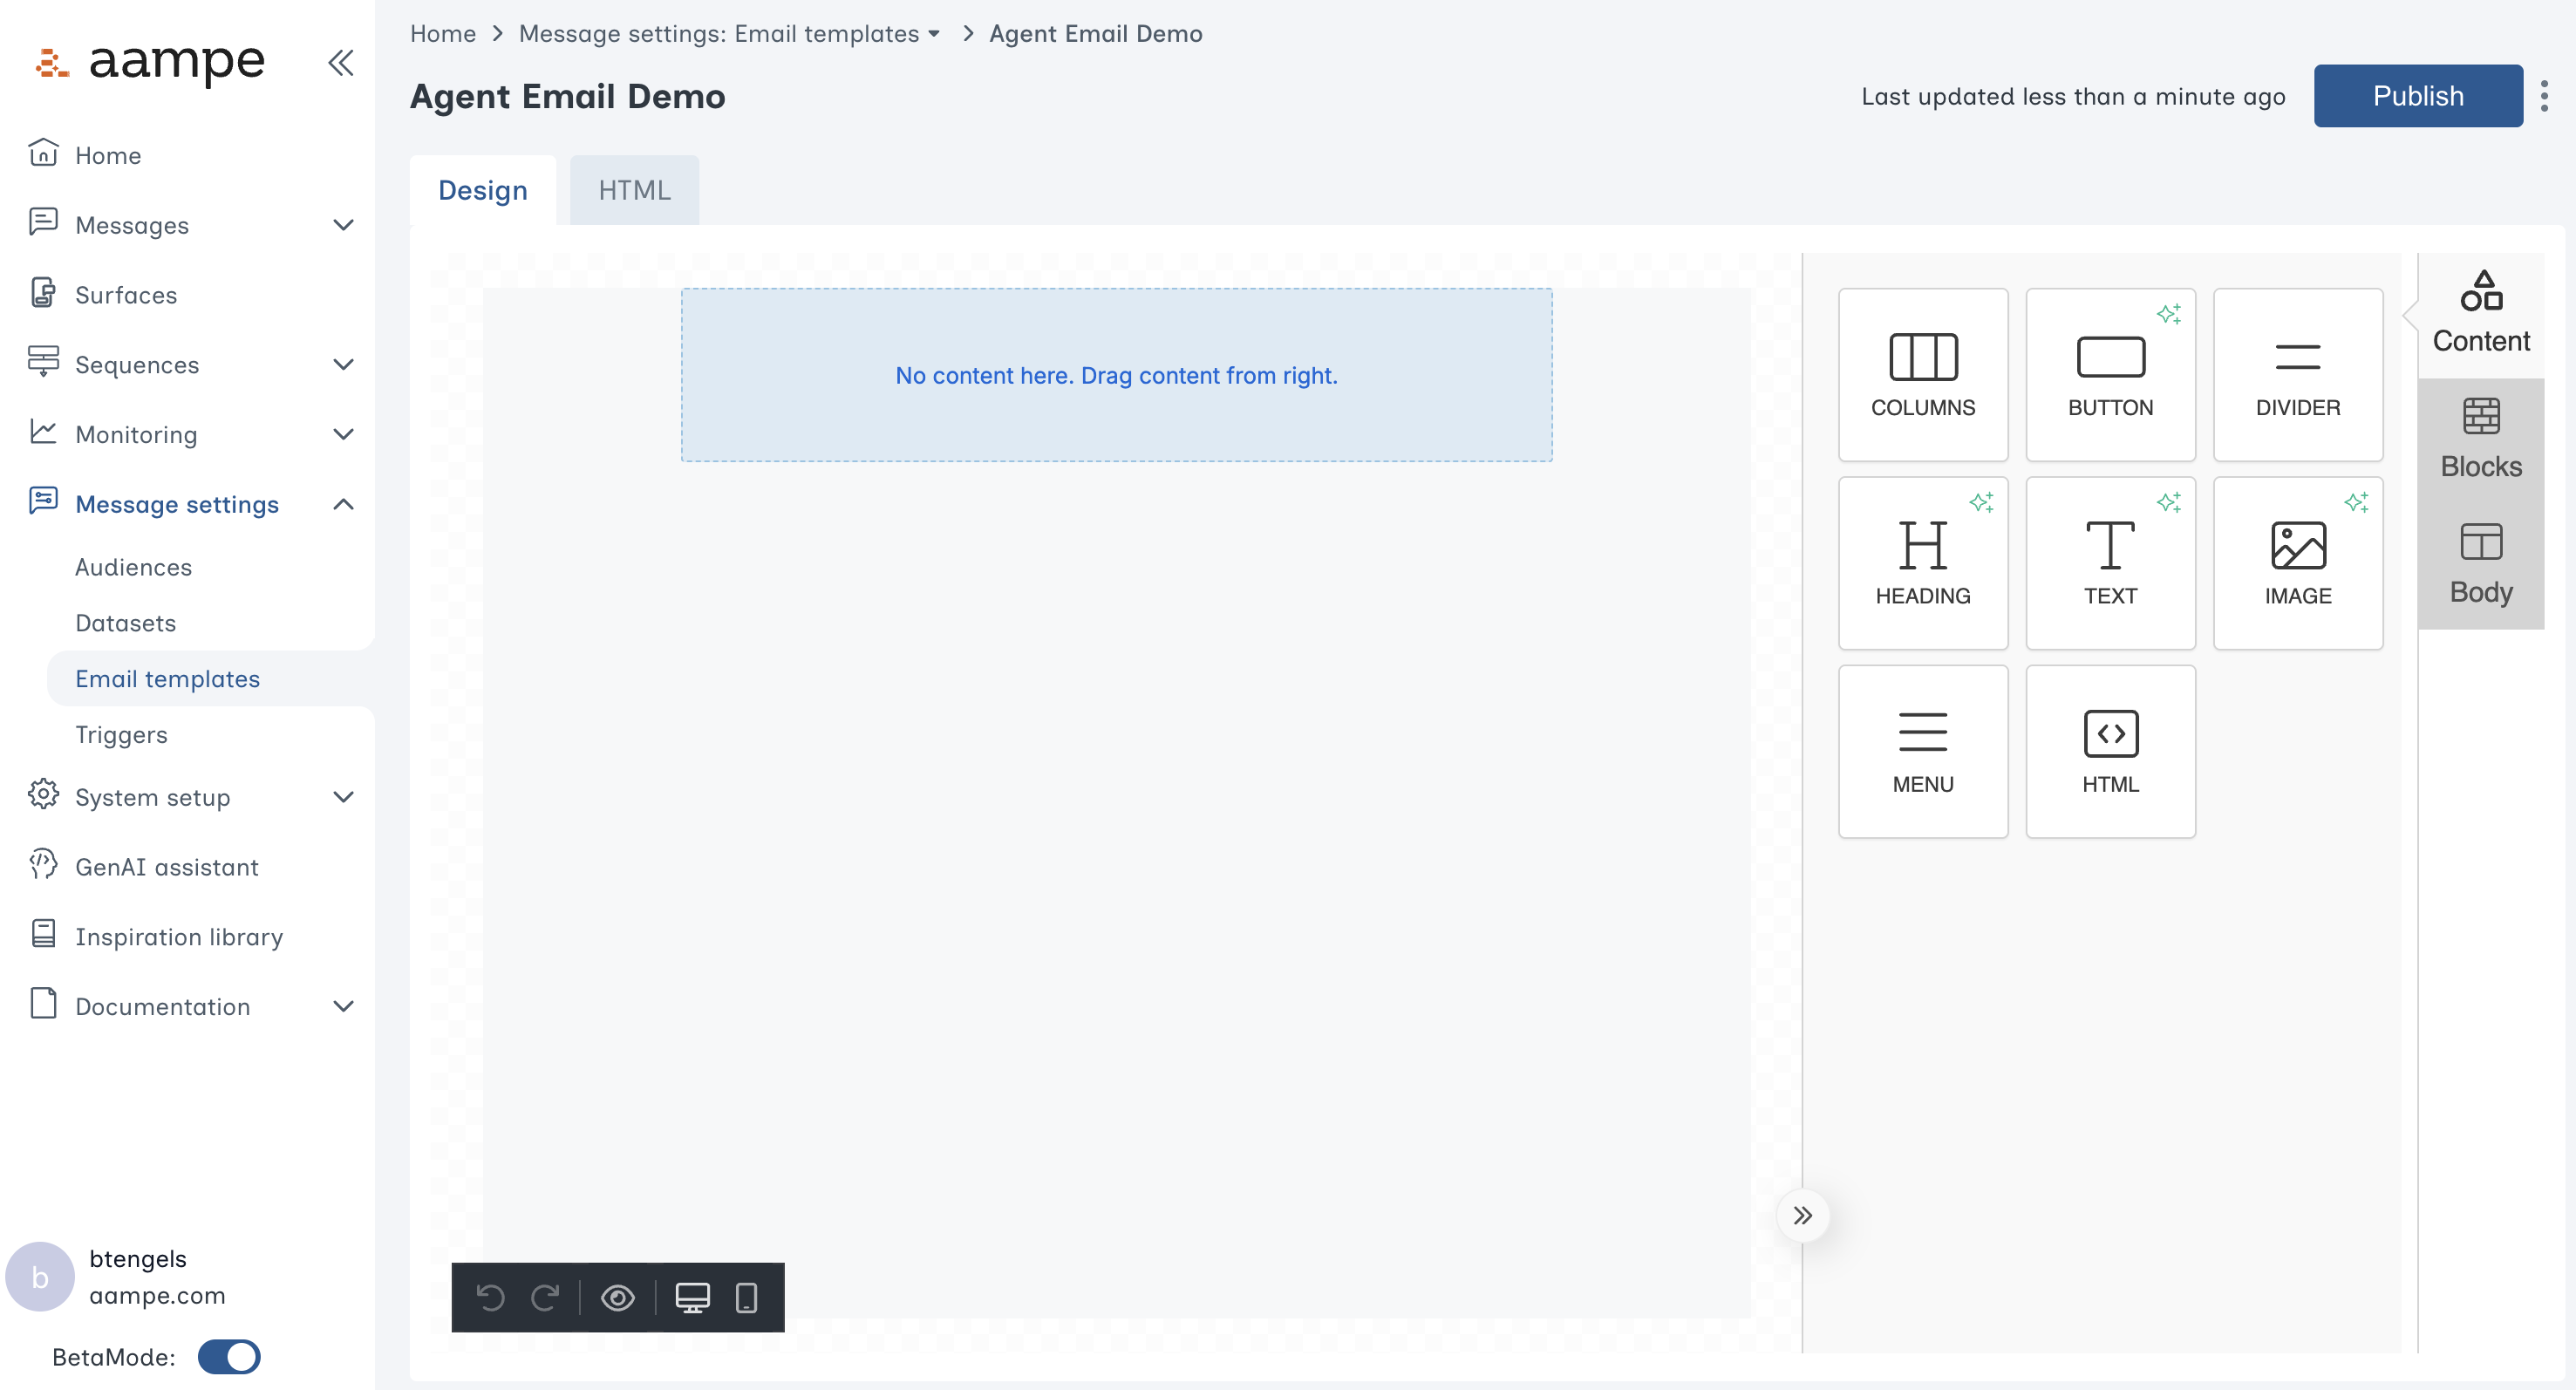Redo the last editor action
The width and height of the screenshot is (2576, 1390).
[x=545, y=1298]
